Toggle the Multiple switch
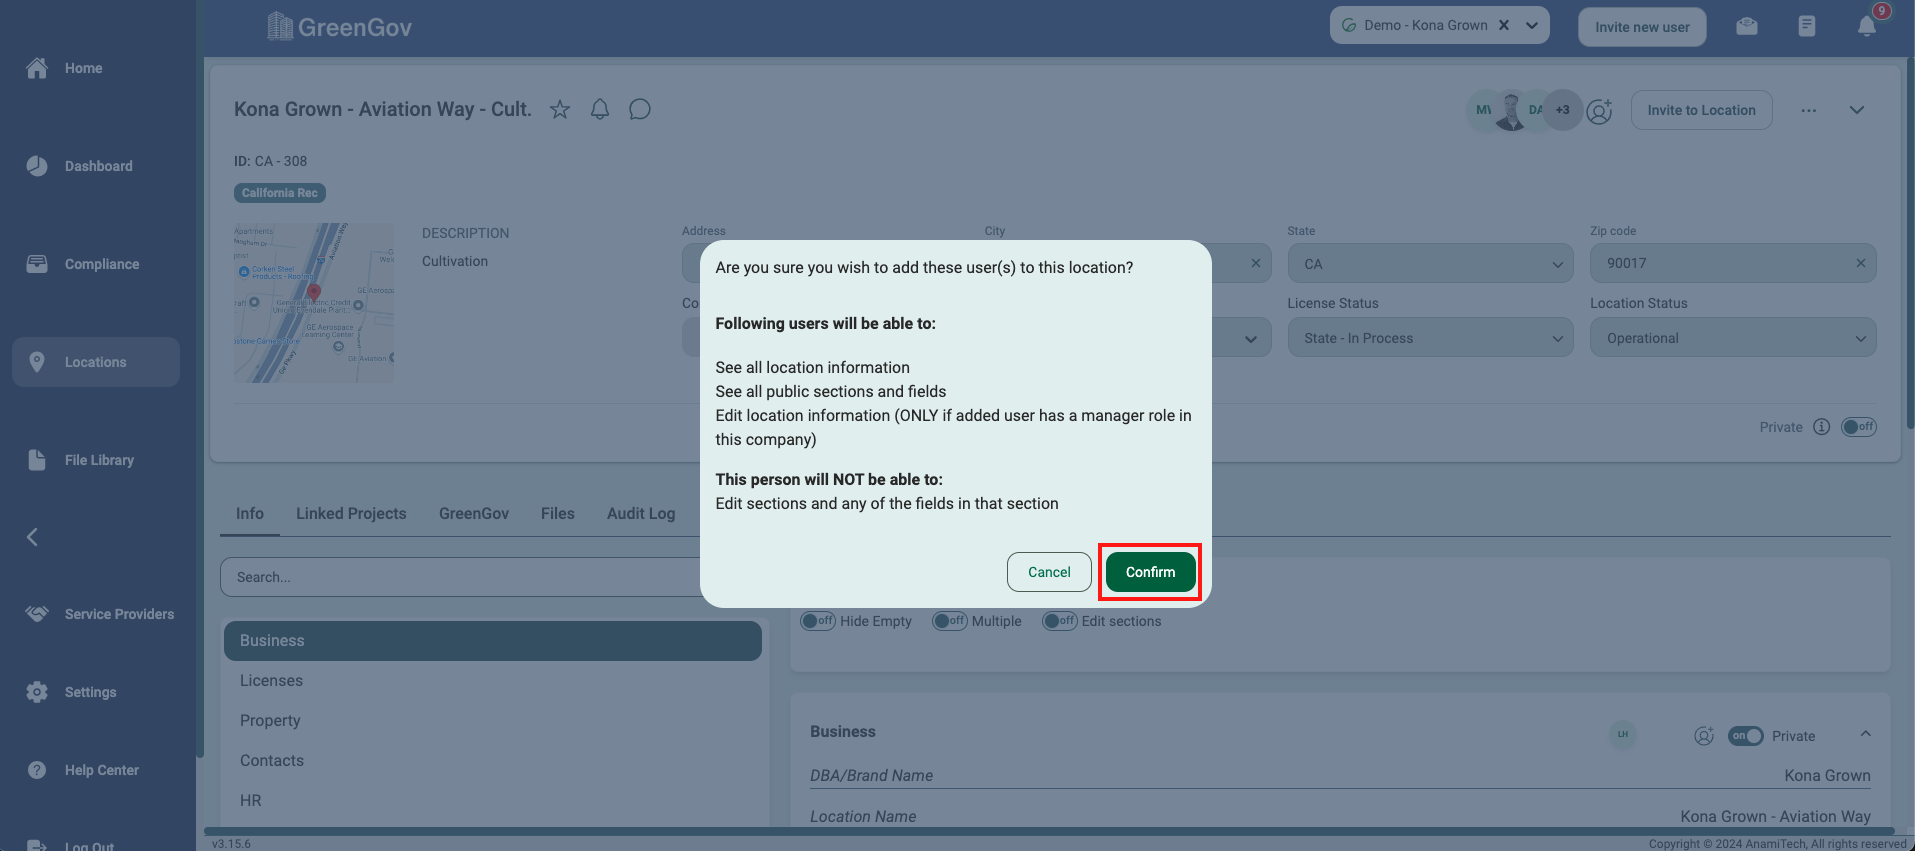The image size is (1915, 851). (949, 621)
